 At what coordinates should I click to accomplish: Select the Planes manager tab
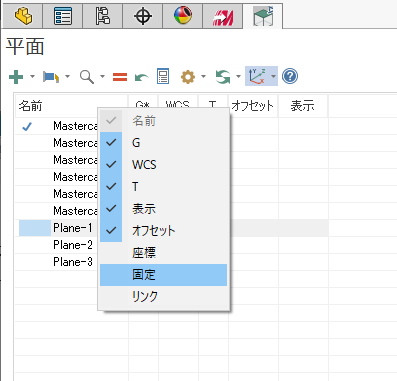(263, 16)
